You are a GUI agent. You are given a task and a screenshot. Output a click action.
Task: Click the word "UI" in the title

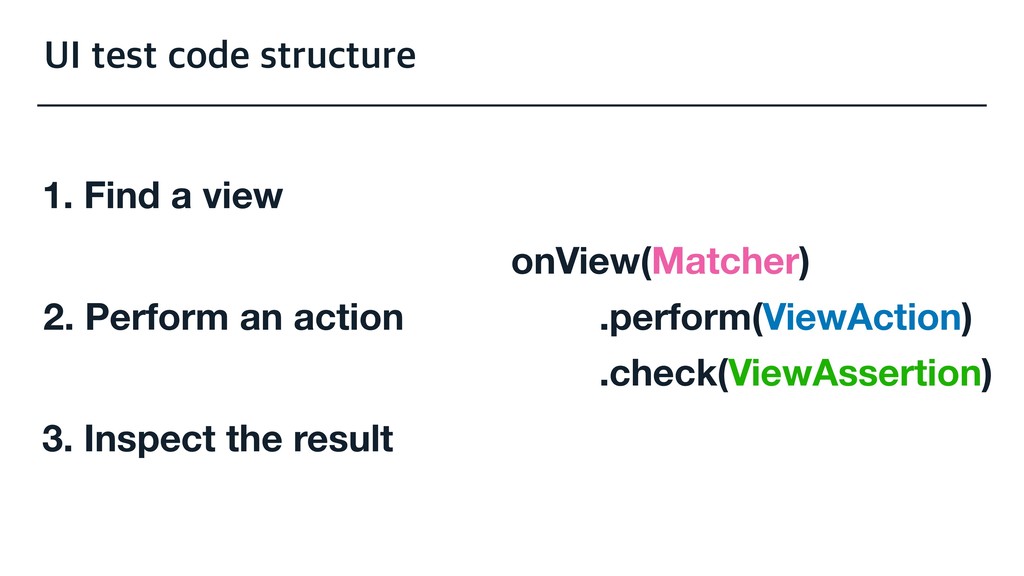point(57,55)
